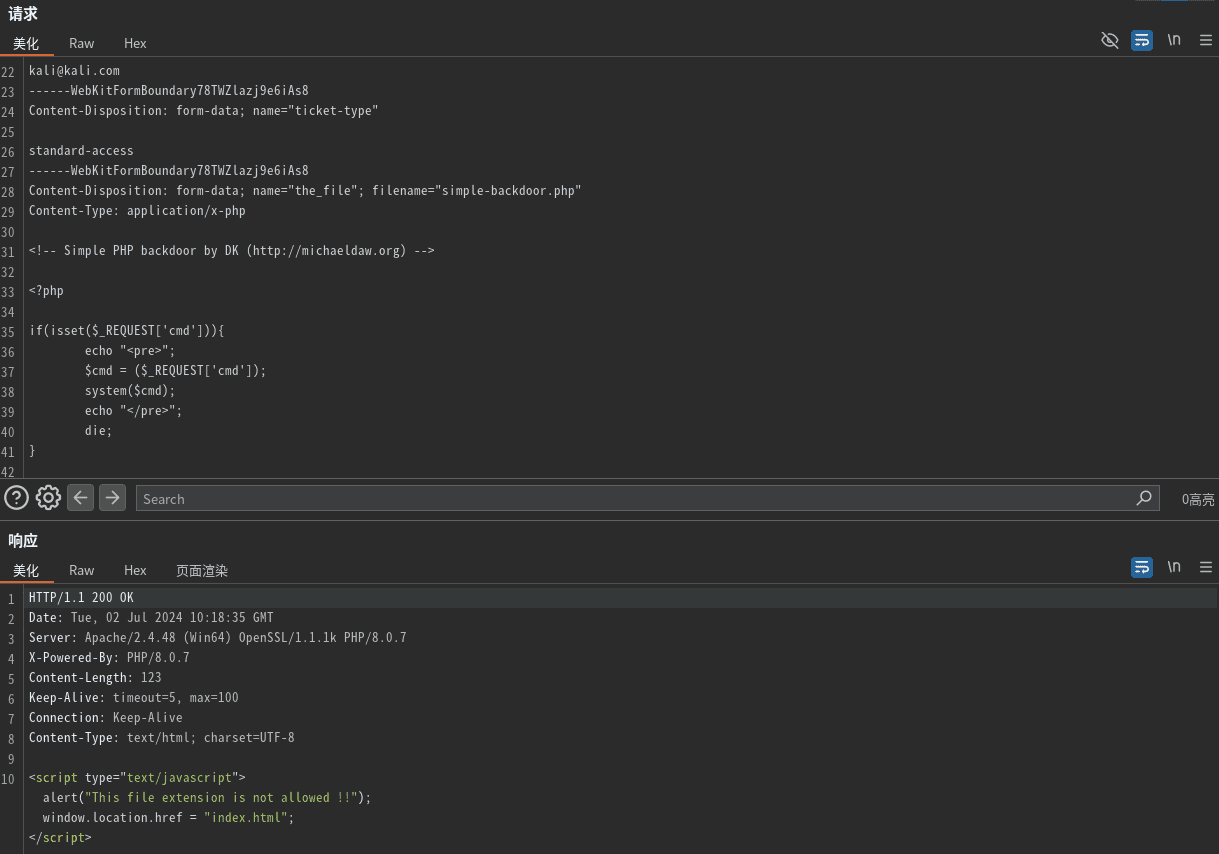The image size is (1219, 854).
Task: Open search settings gear icon
Action: (x=48, y=497)
